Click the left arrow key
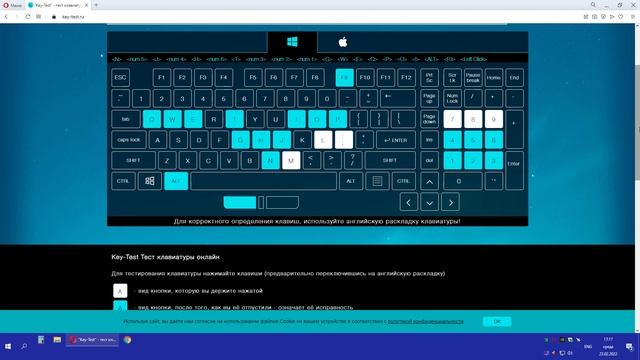 (x=409, y=202)
